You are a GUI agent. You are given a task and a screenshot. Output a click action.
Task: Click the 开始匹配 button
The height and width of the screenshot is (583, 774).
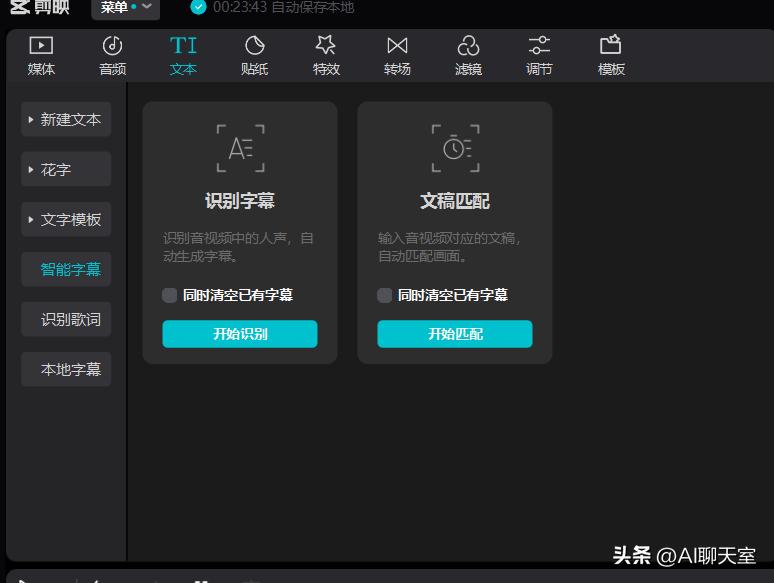point(455,334)
